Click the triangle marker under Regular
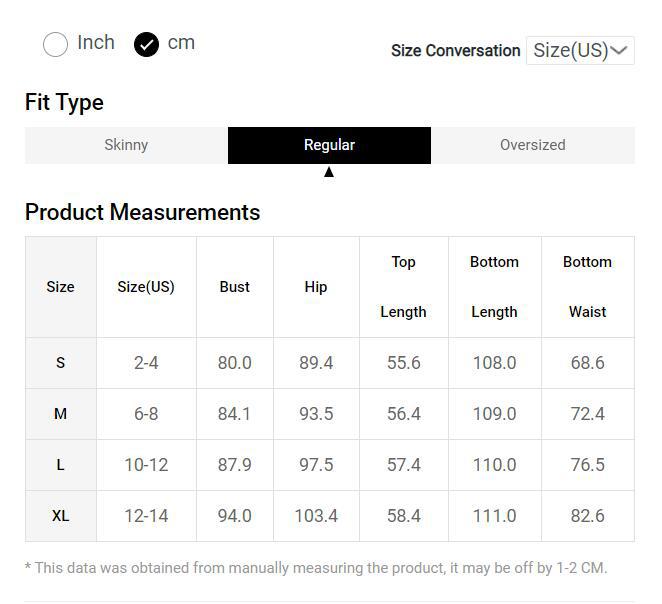 [x=329, y=172]
